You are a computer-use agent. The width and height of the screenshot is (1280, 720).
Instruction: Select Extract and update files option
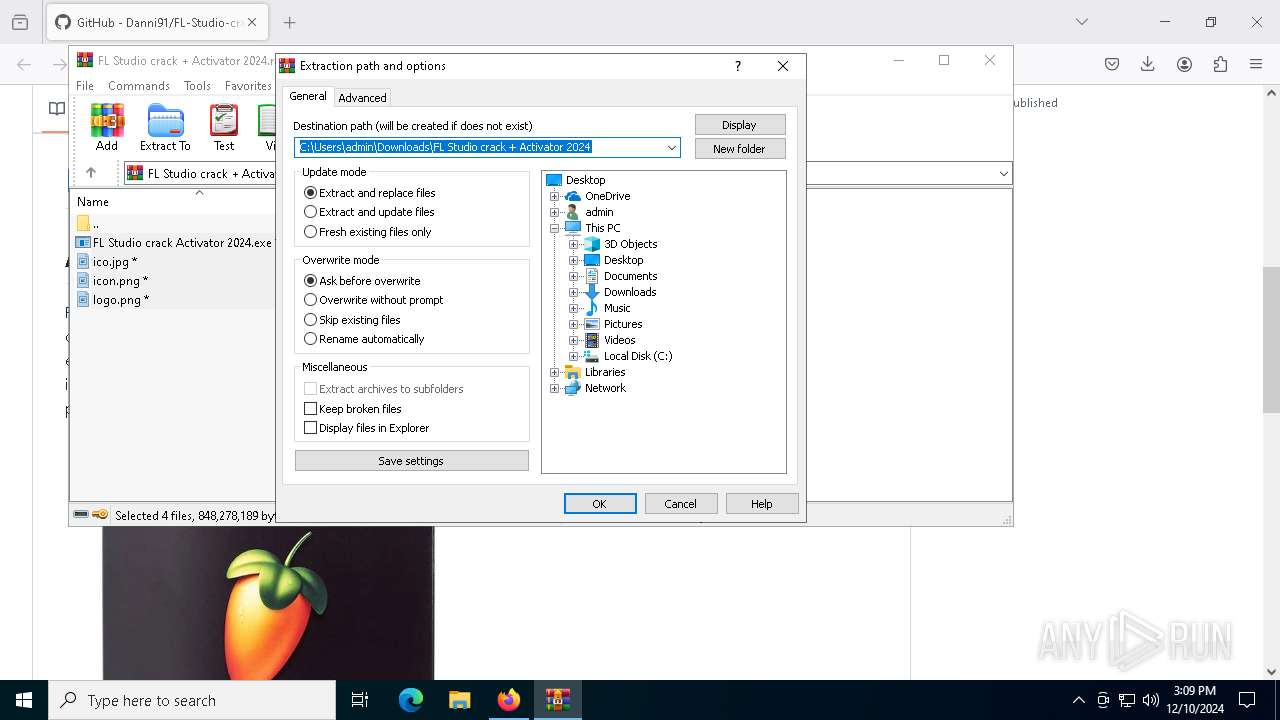[369, 212]
